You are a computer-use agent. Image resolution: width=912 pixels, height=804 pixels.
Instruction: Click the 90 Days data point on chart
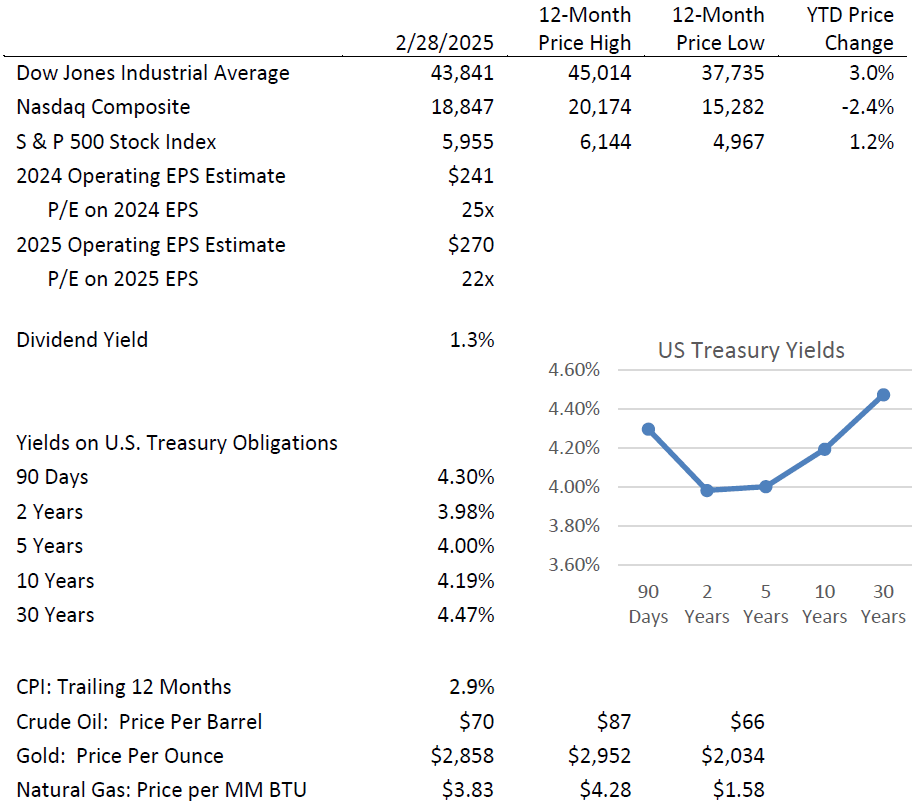pyautogui.click(x=649, y=429)
